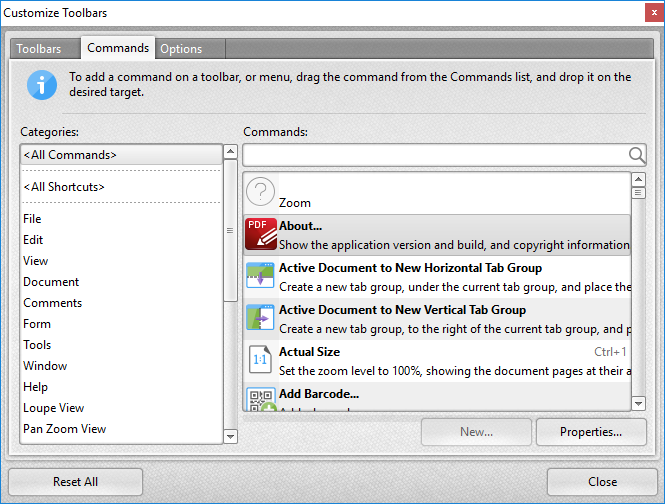This screenshot has height=504, width=665.
Task: Click the search magnifier icon
Action: point(636,155)
